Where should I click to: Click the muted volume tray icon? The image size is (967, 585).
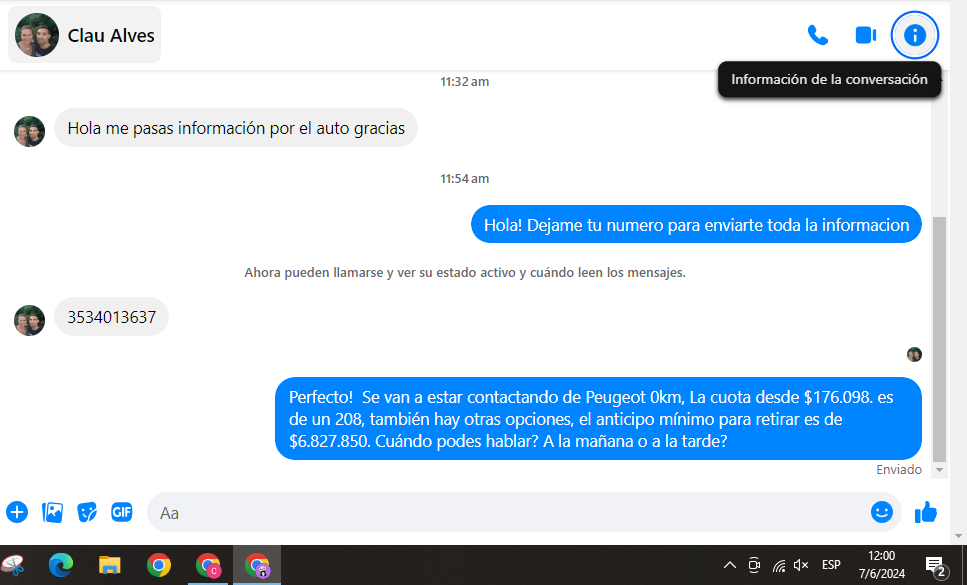801,565
